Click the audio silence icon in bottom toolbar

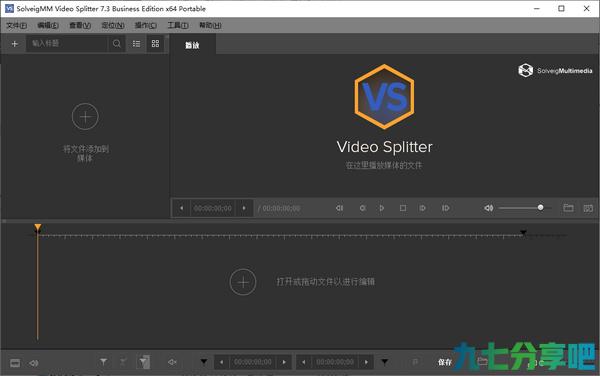[172, 362]
